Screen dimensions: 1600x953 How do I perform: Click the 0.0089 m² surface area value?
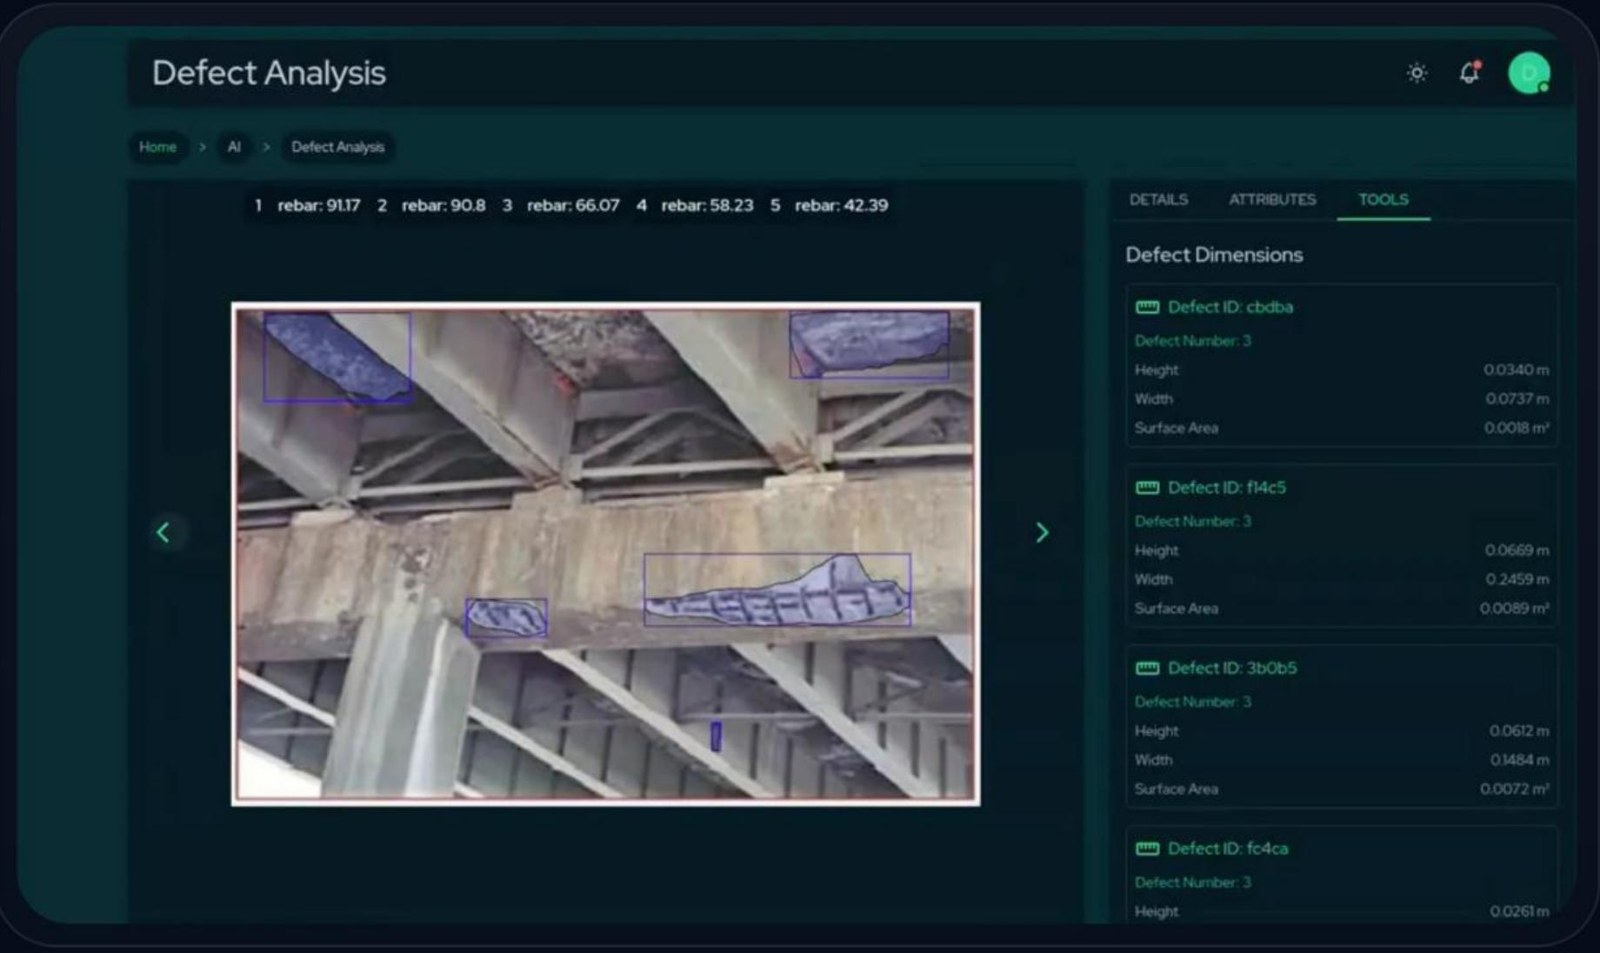pyautogui.click(x=1515, y=609)
